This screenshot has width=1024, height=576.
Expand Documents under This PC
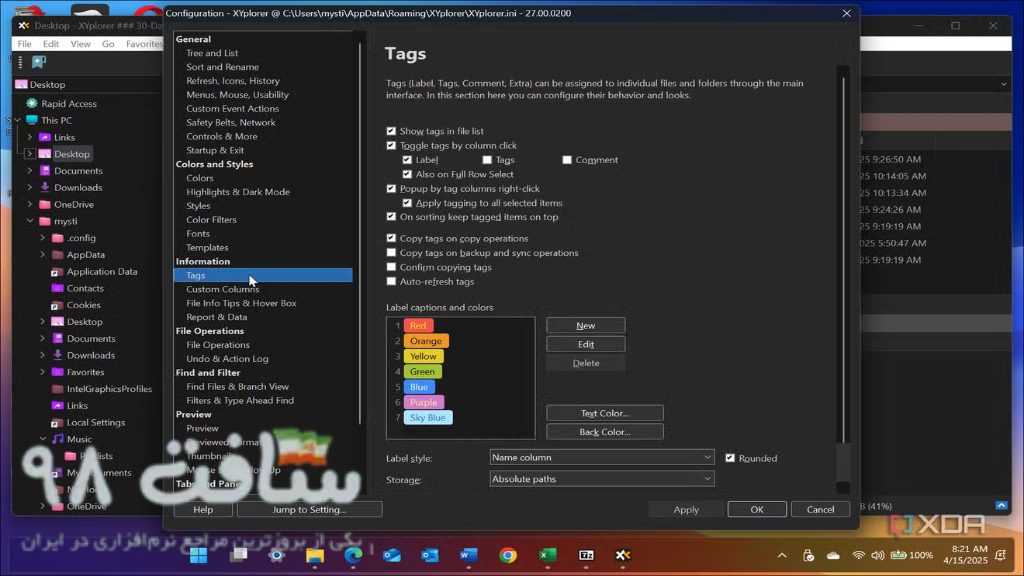click(x=29, y=170)
